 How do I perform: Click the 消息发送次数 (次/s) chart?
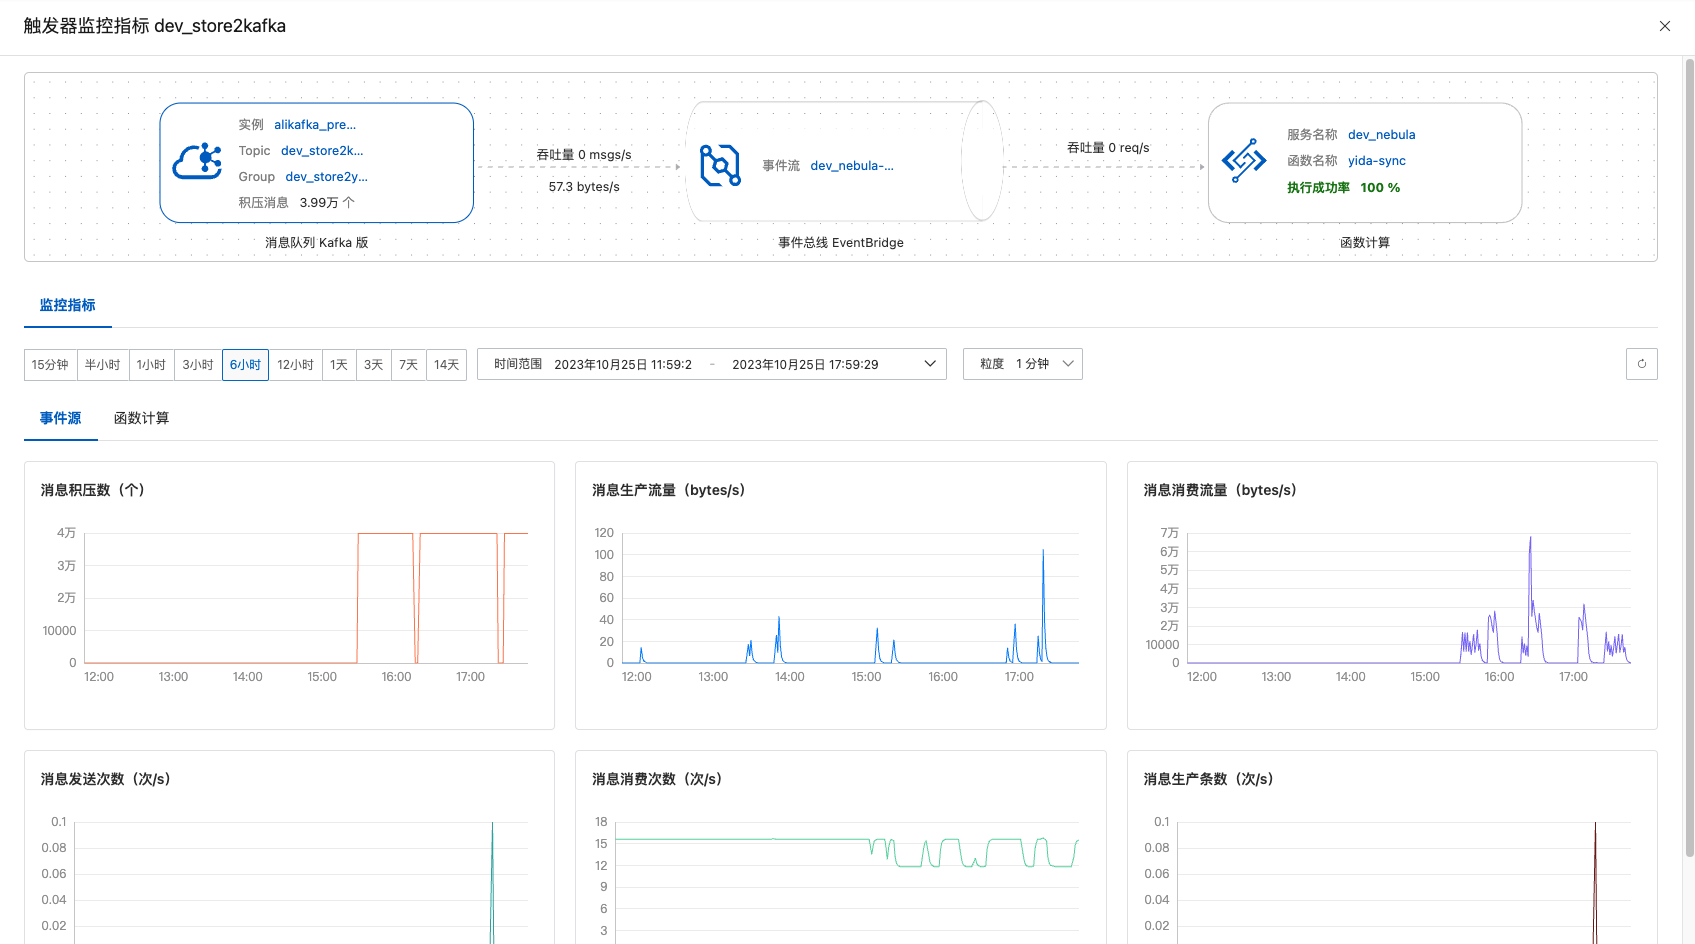pos(289,848)
